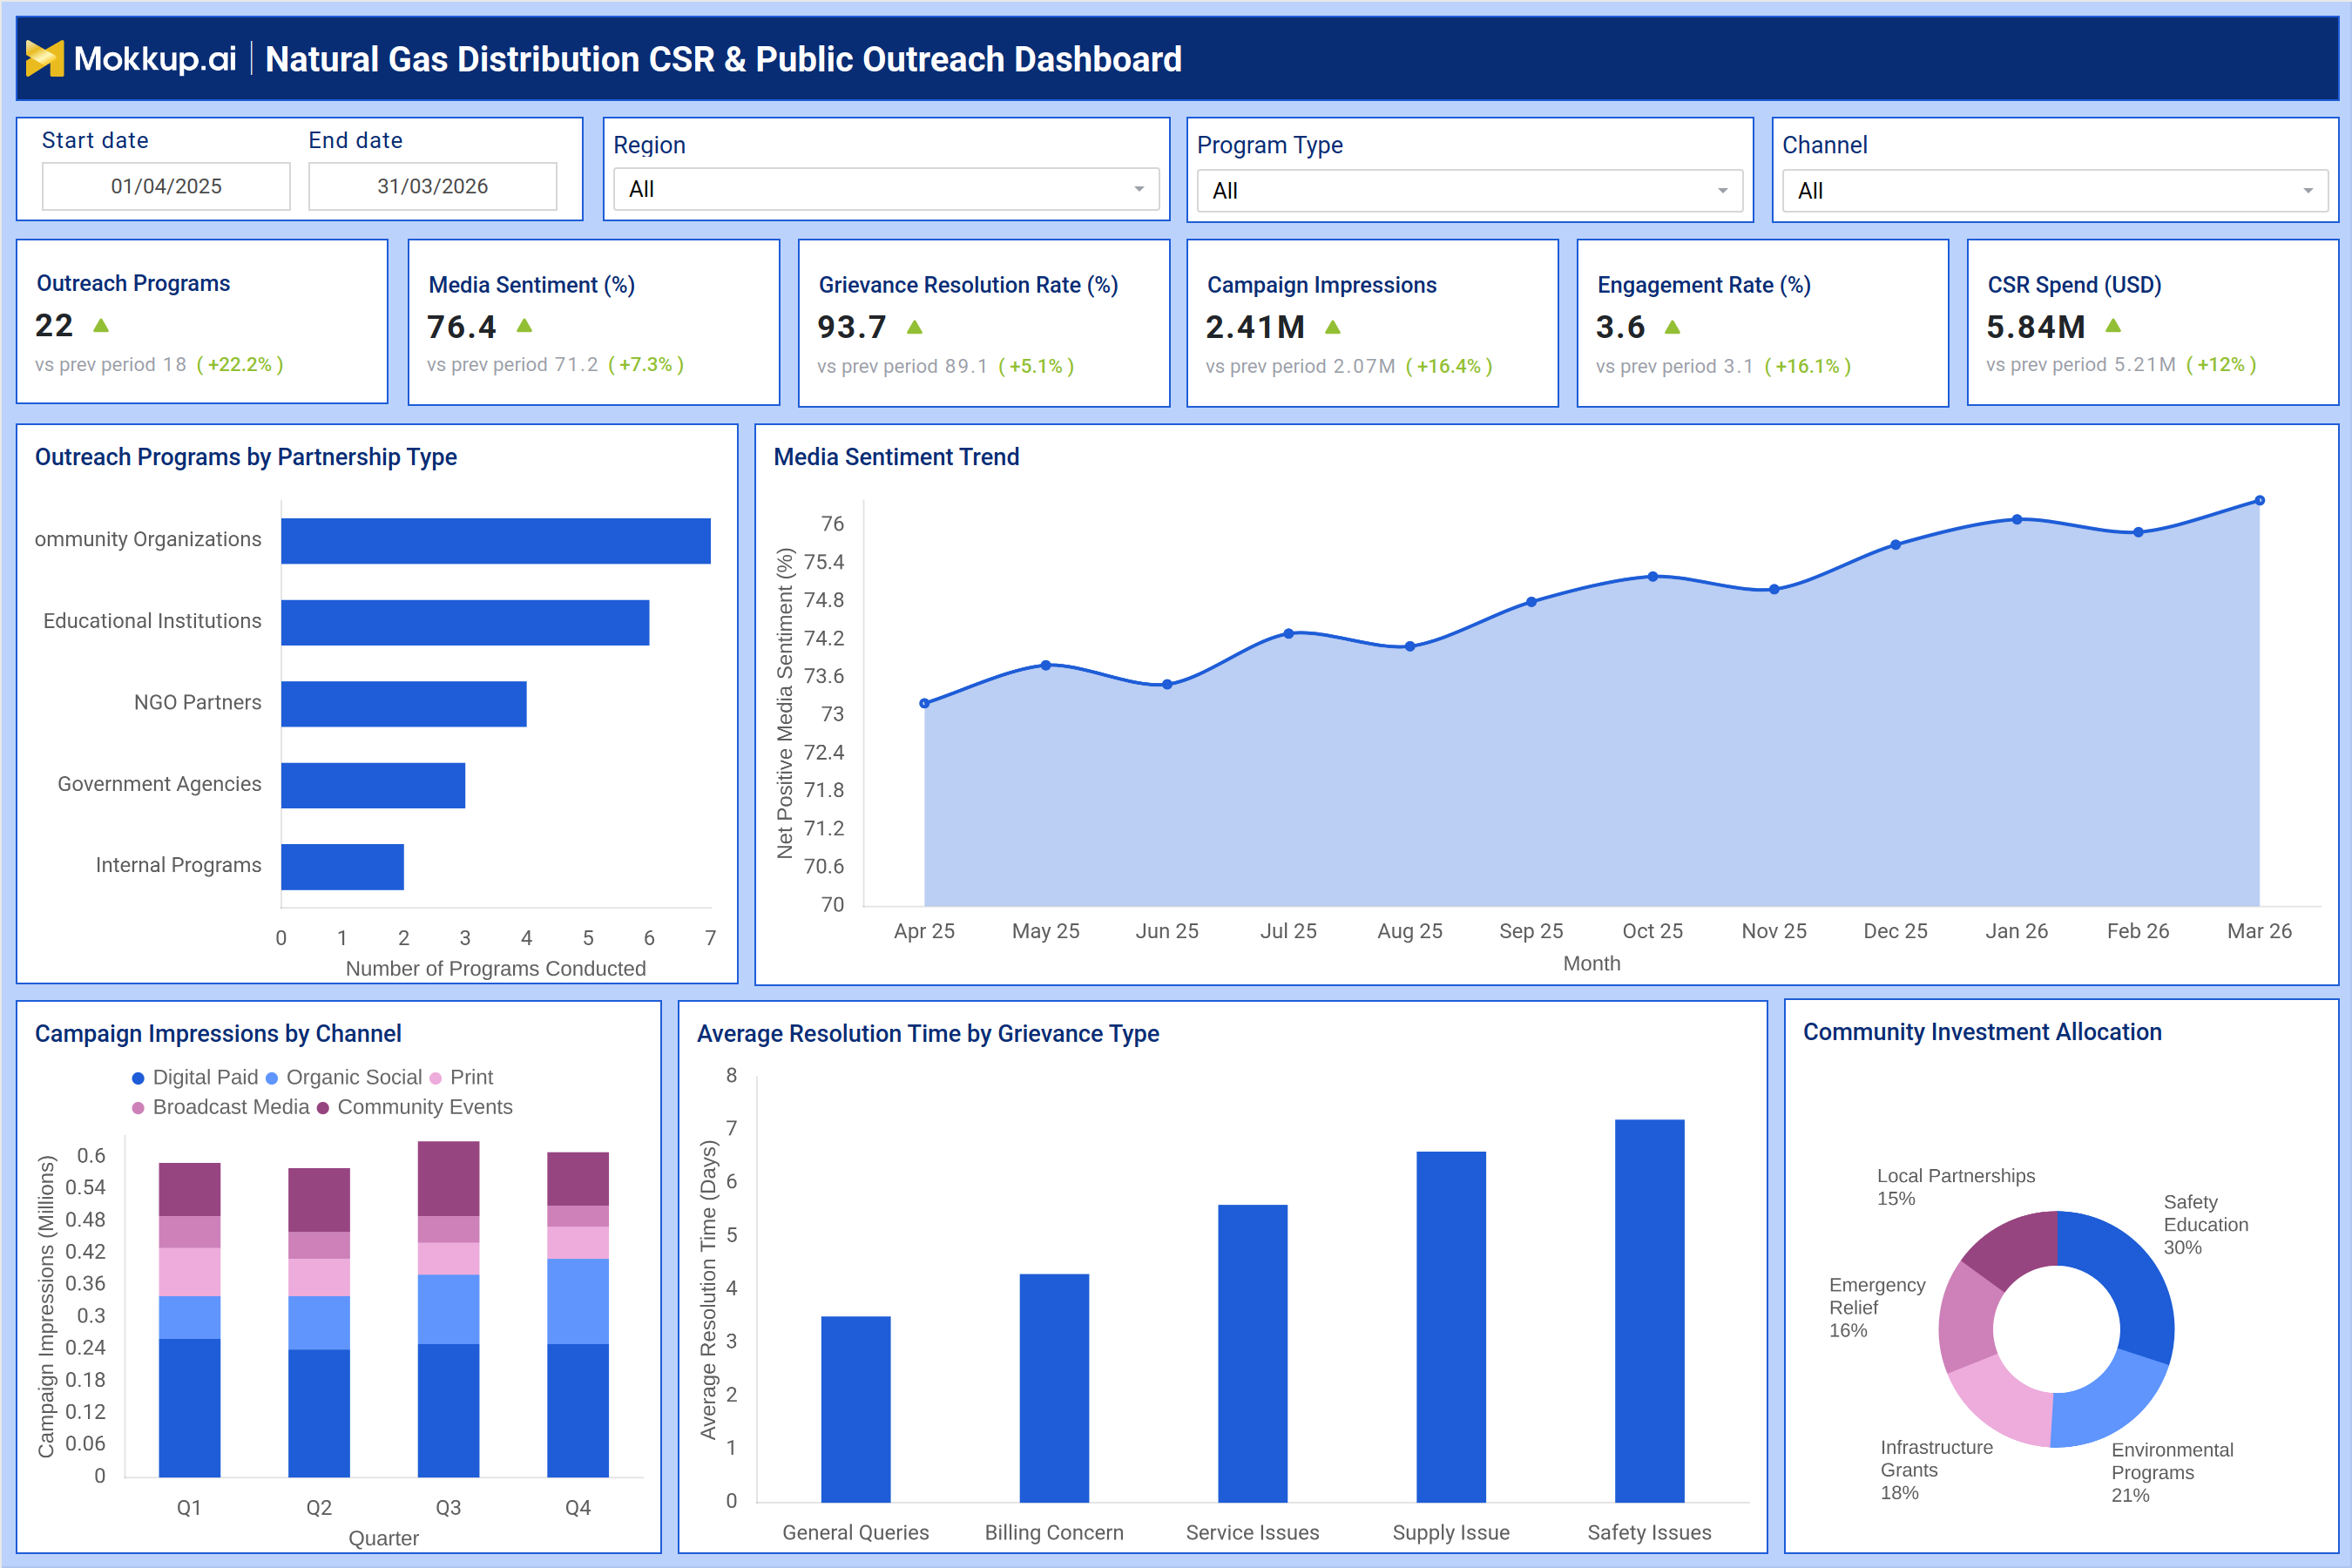
Task: Click the End date input field
Action: tap(432, 186)
